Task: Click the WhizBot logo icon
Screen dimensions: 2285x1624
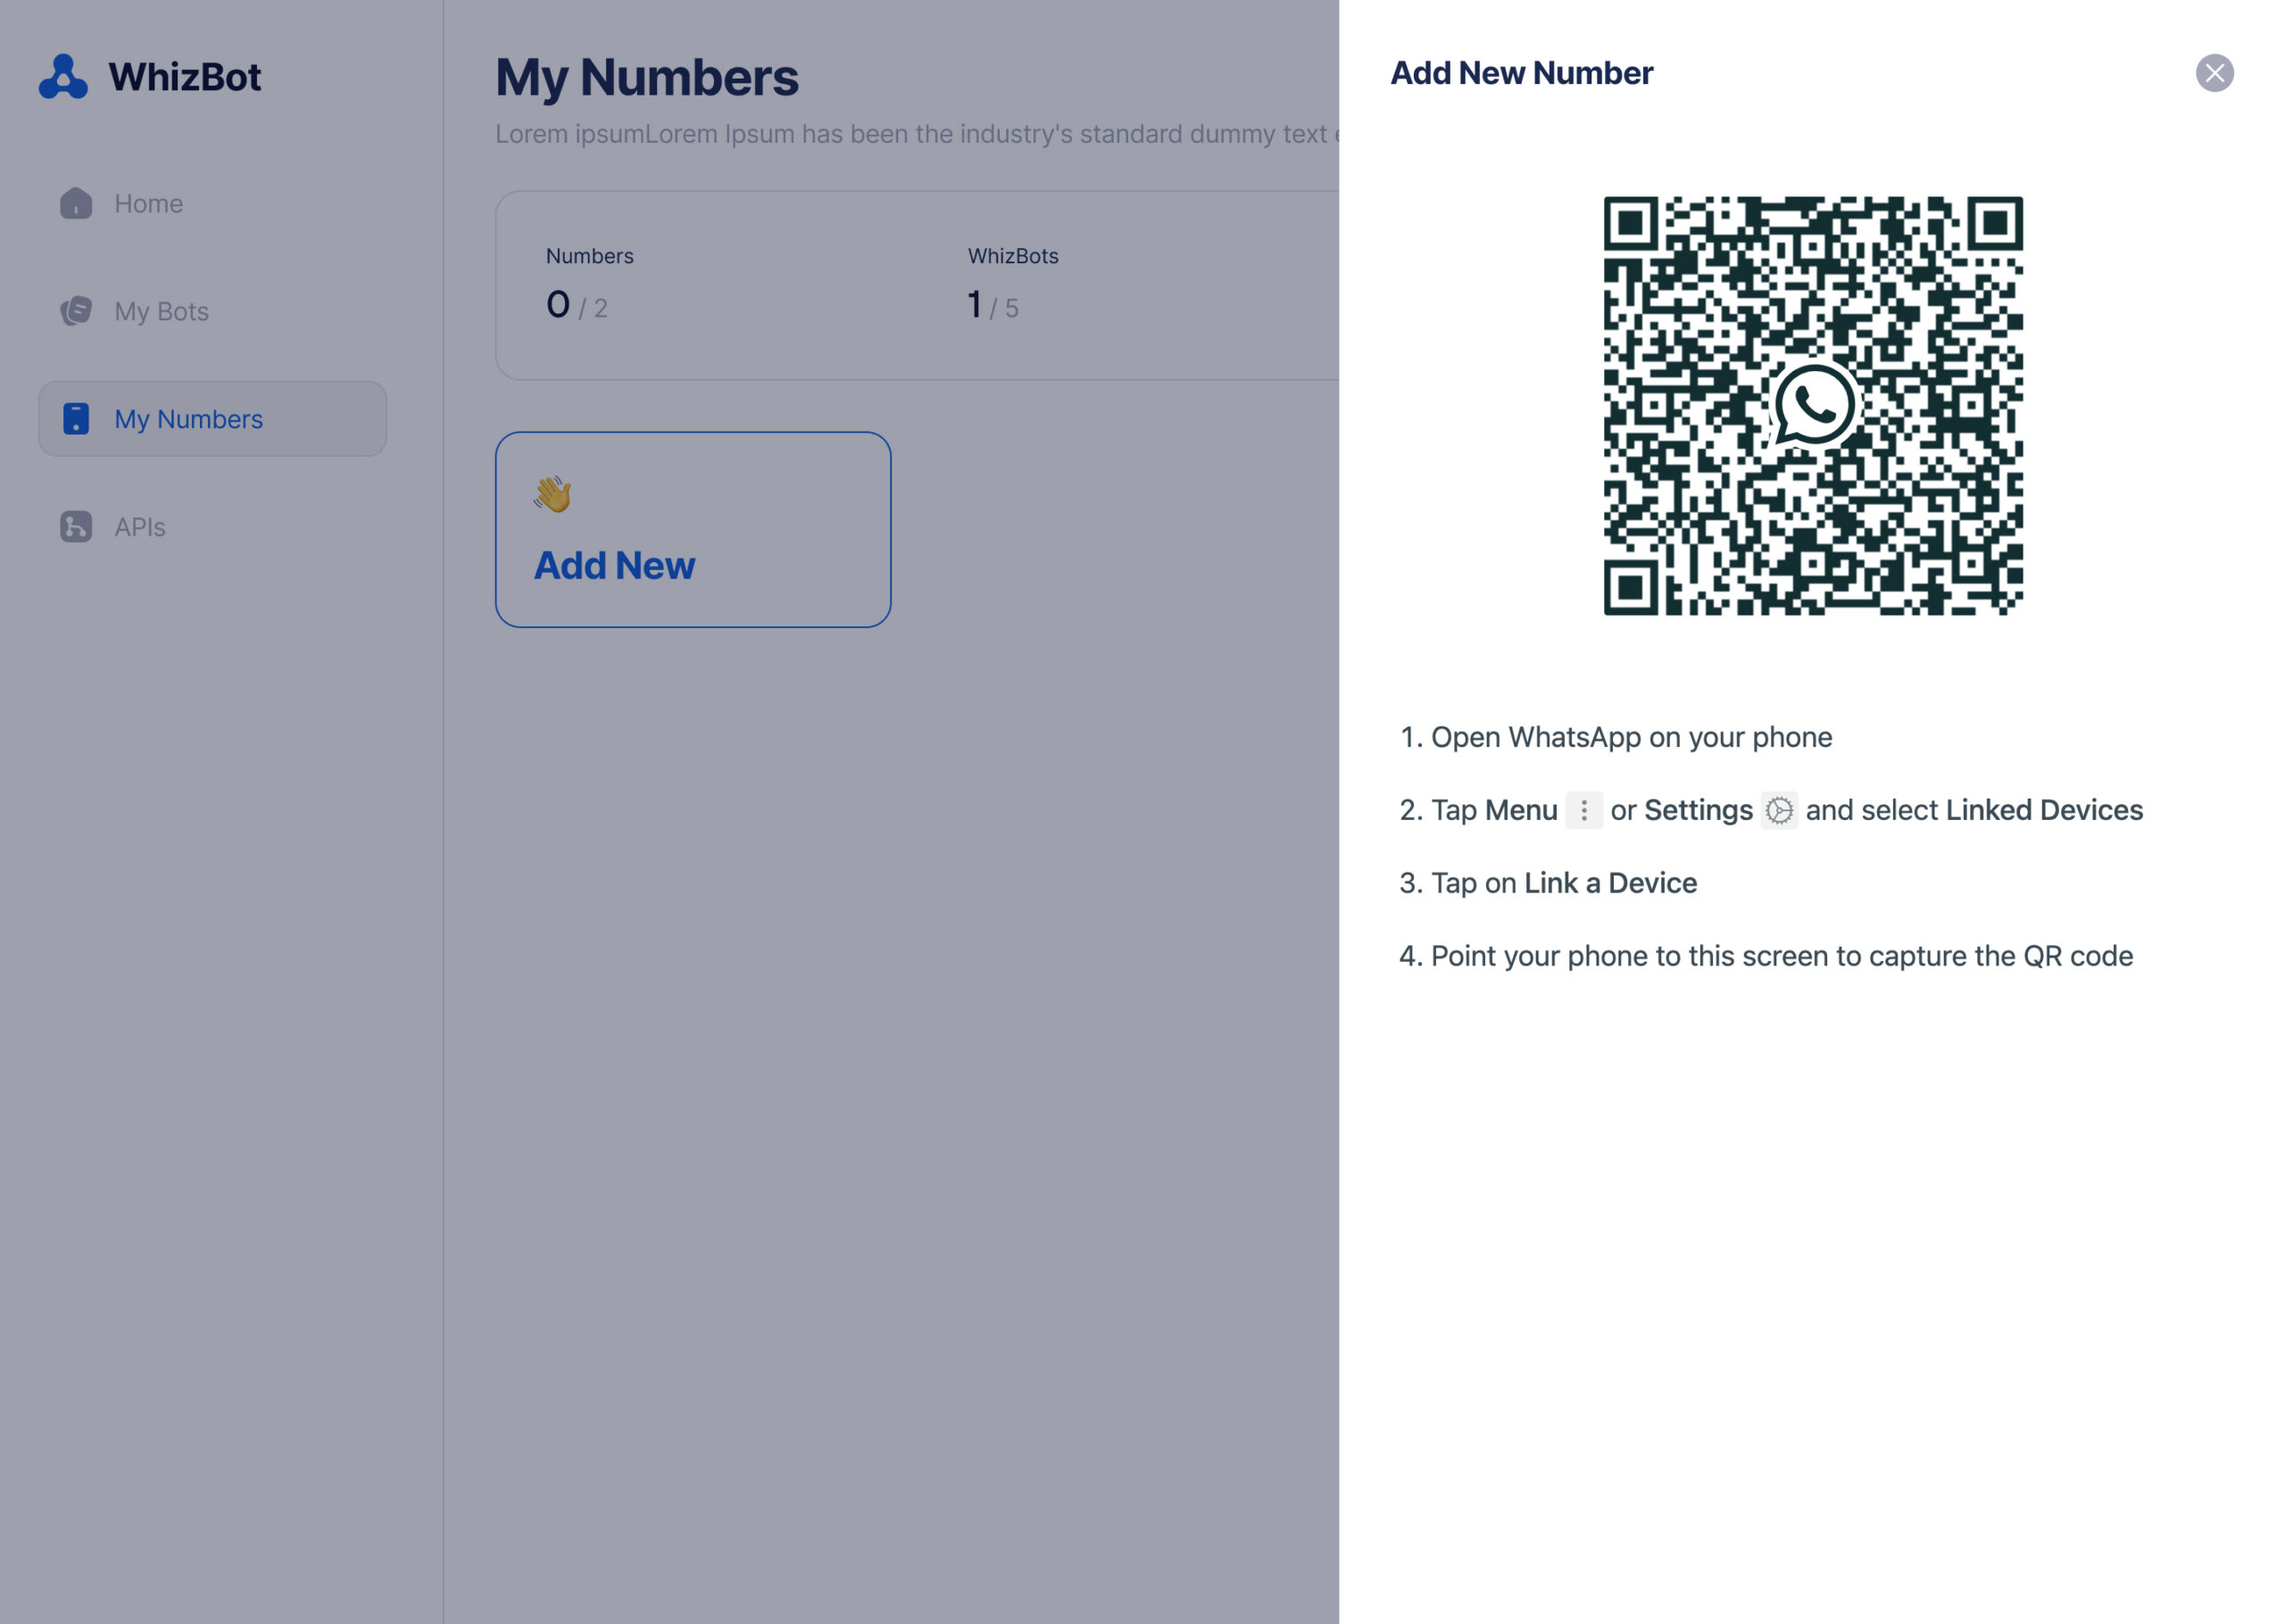Action: [63, 77]
